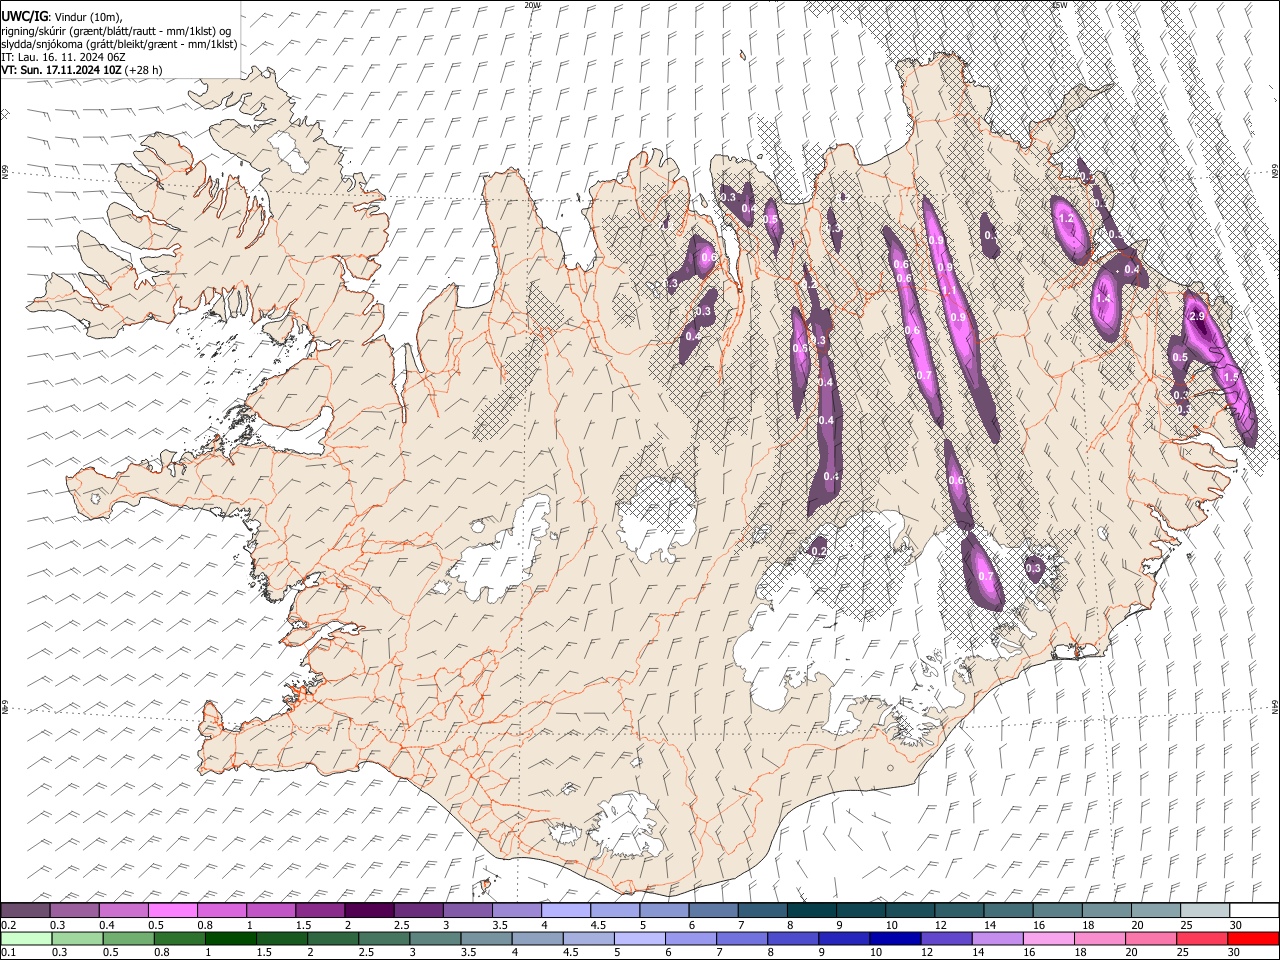The width and height of the screenshot is (1280, 960).
Task: Click the 1.2 snowfall value in the northeast
Action: coord(1066,219)
